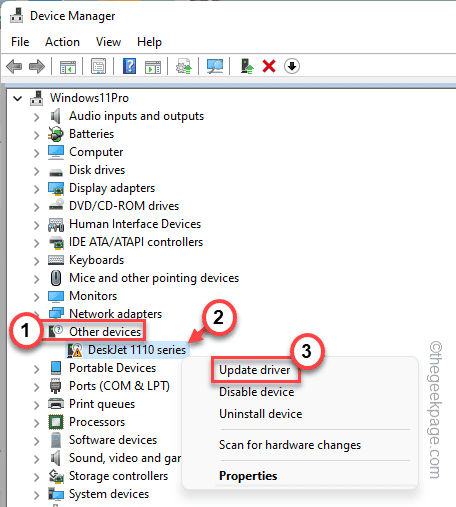Click Scan for hardware changes monitor icon
The height and width of the screenshot is (507, 456).
(x=215, y=66)
